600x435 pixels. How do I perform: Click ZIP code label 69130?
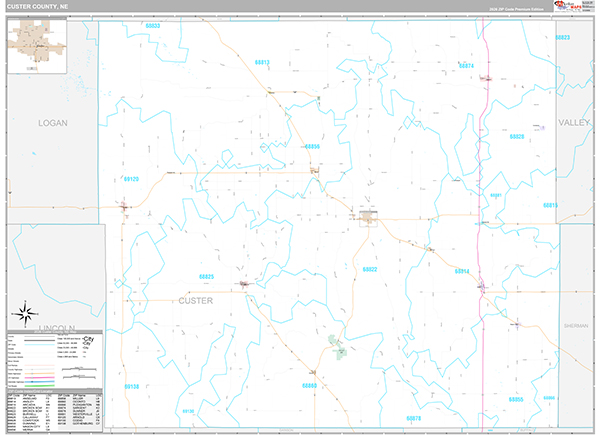tap(188, 411)
